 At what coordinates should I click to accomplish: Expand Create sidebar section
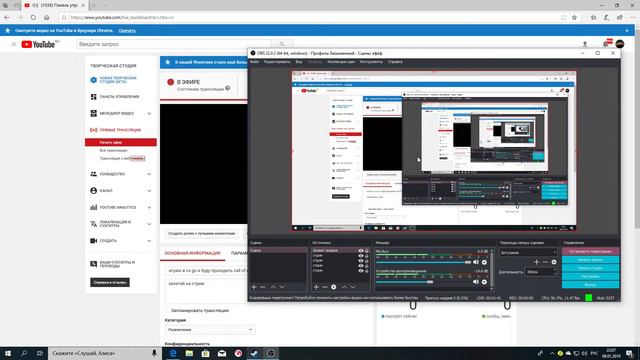[x=149, y=241]
